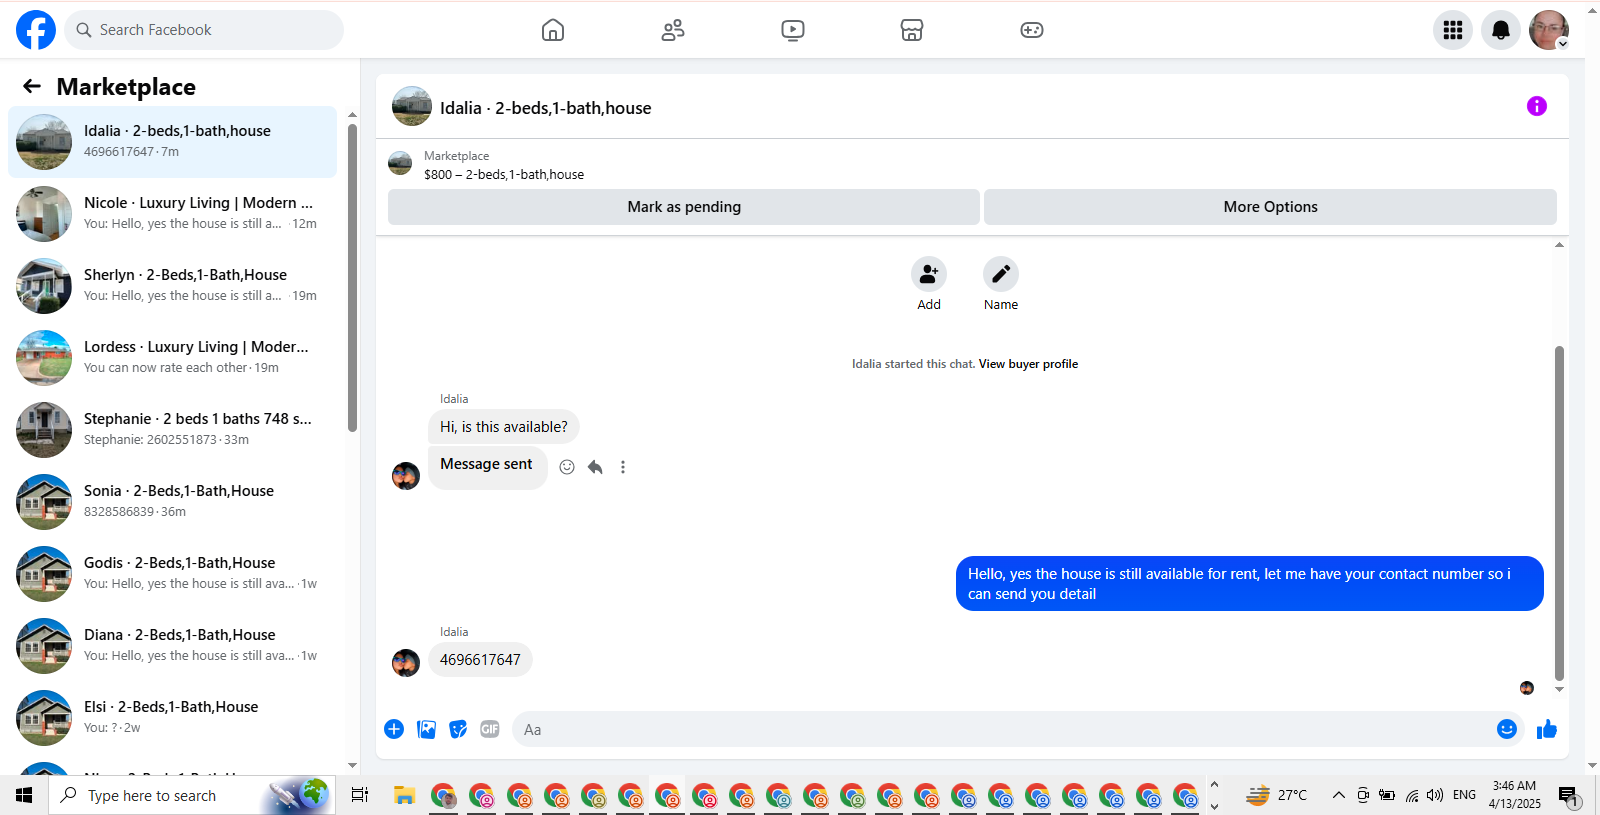Open File Explorer from taskbar

tap(404, 795)
